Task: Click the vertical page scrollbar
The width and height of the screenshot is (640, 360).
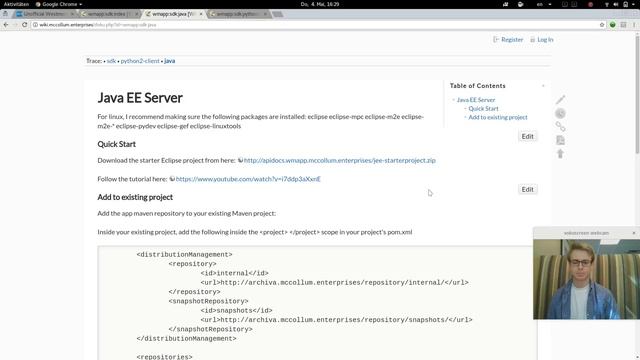Action: [x=637, y=94]
